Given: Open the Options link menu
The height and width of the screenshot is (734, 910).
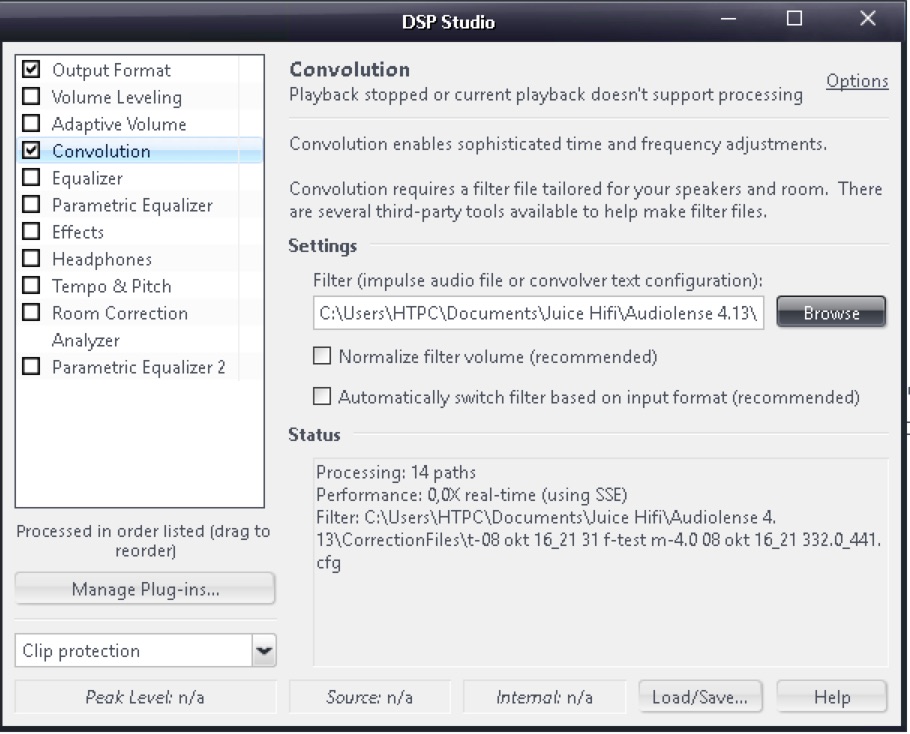Looking at the screenshot, I should 857,81.
